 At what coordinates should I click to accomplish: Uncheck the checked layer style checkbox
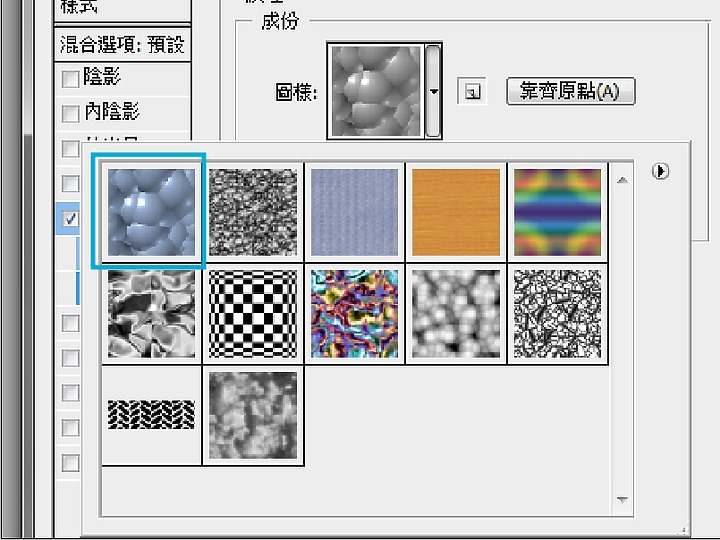pyautogui.click(x=70, y=219)
